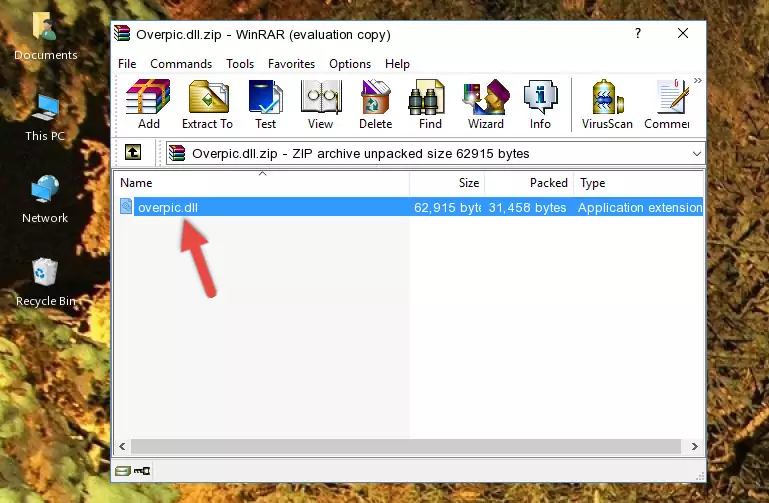Viewport: 769px width, 503px height.
Task: Click the Application extension type cell
Action: 640,207
